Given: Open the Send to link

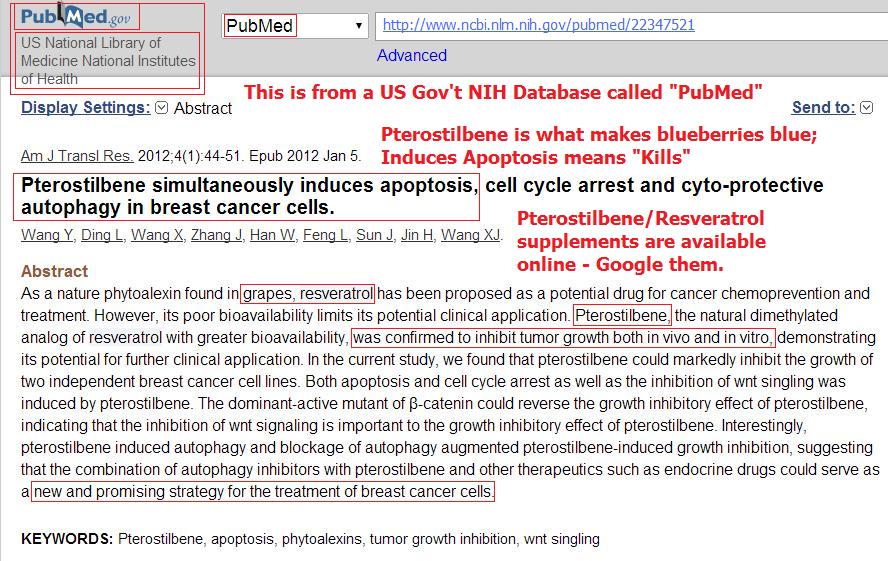Looking at the screenshot, I should (x=823, y=108).
